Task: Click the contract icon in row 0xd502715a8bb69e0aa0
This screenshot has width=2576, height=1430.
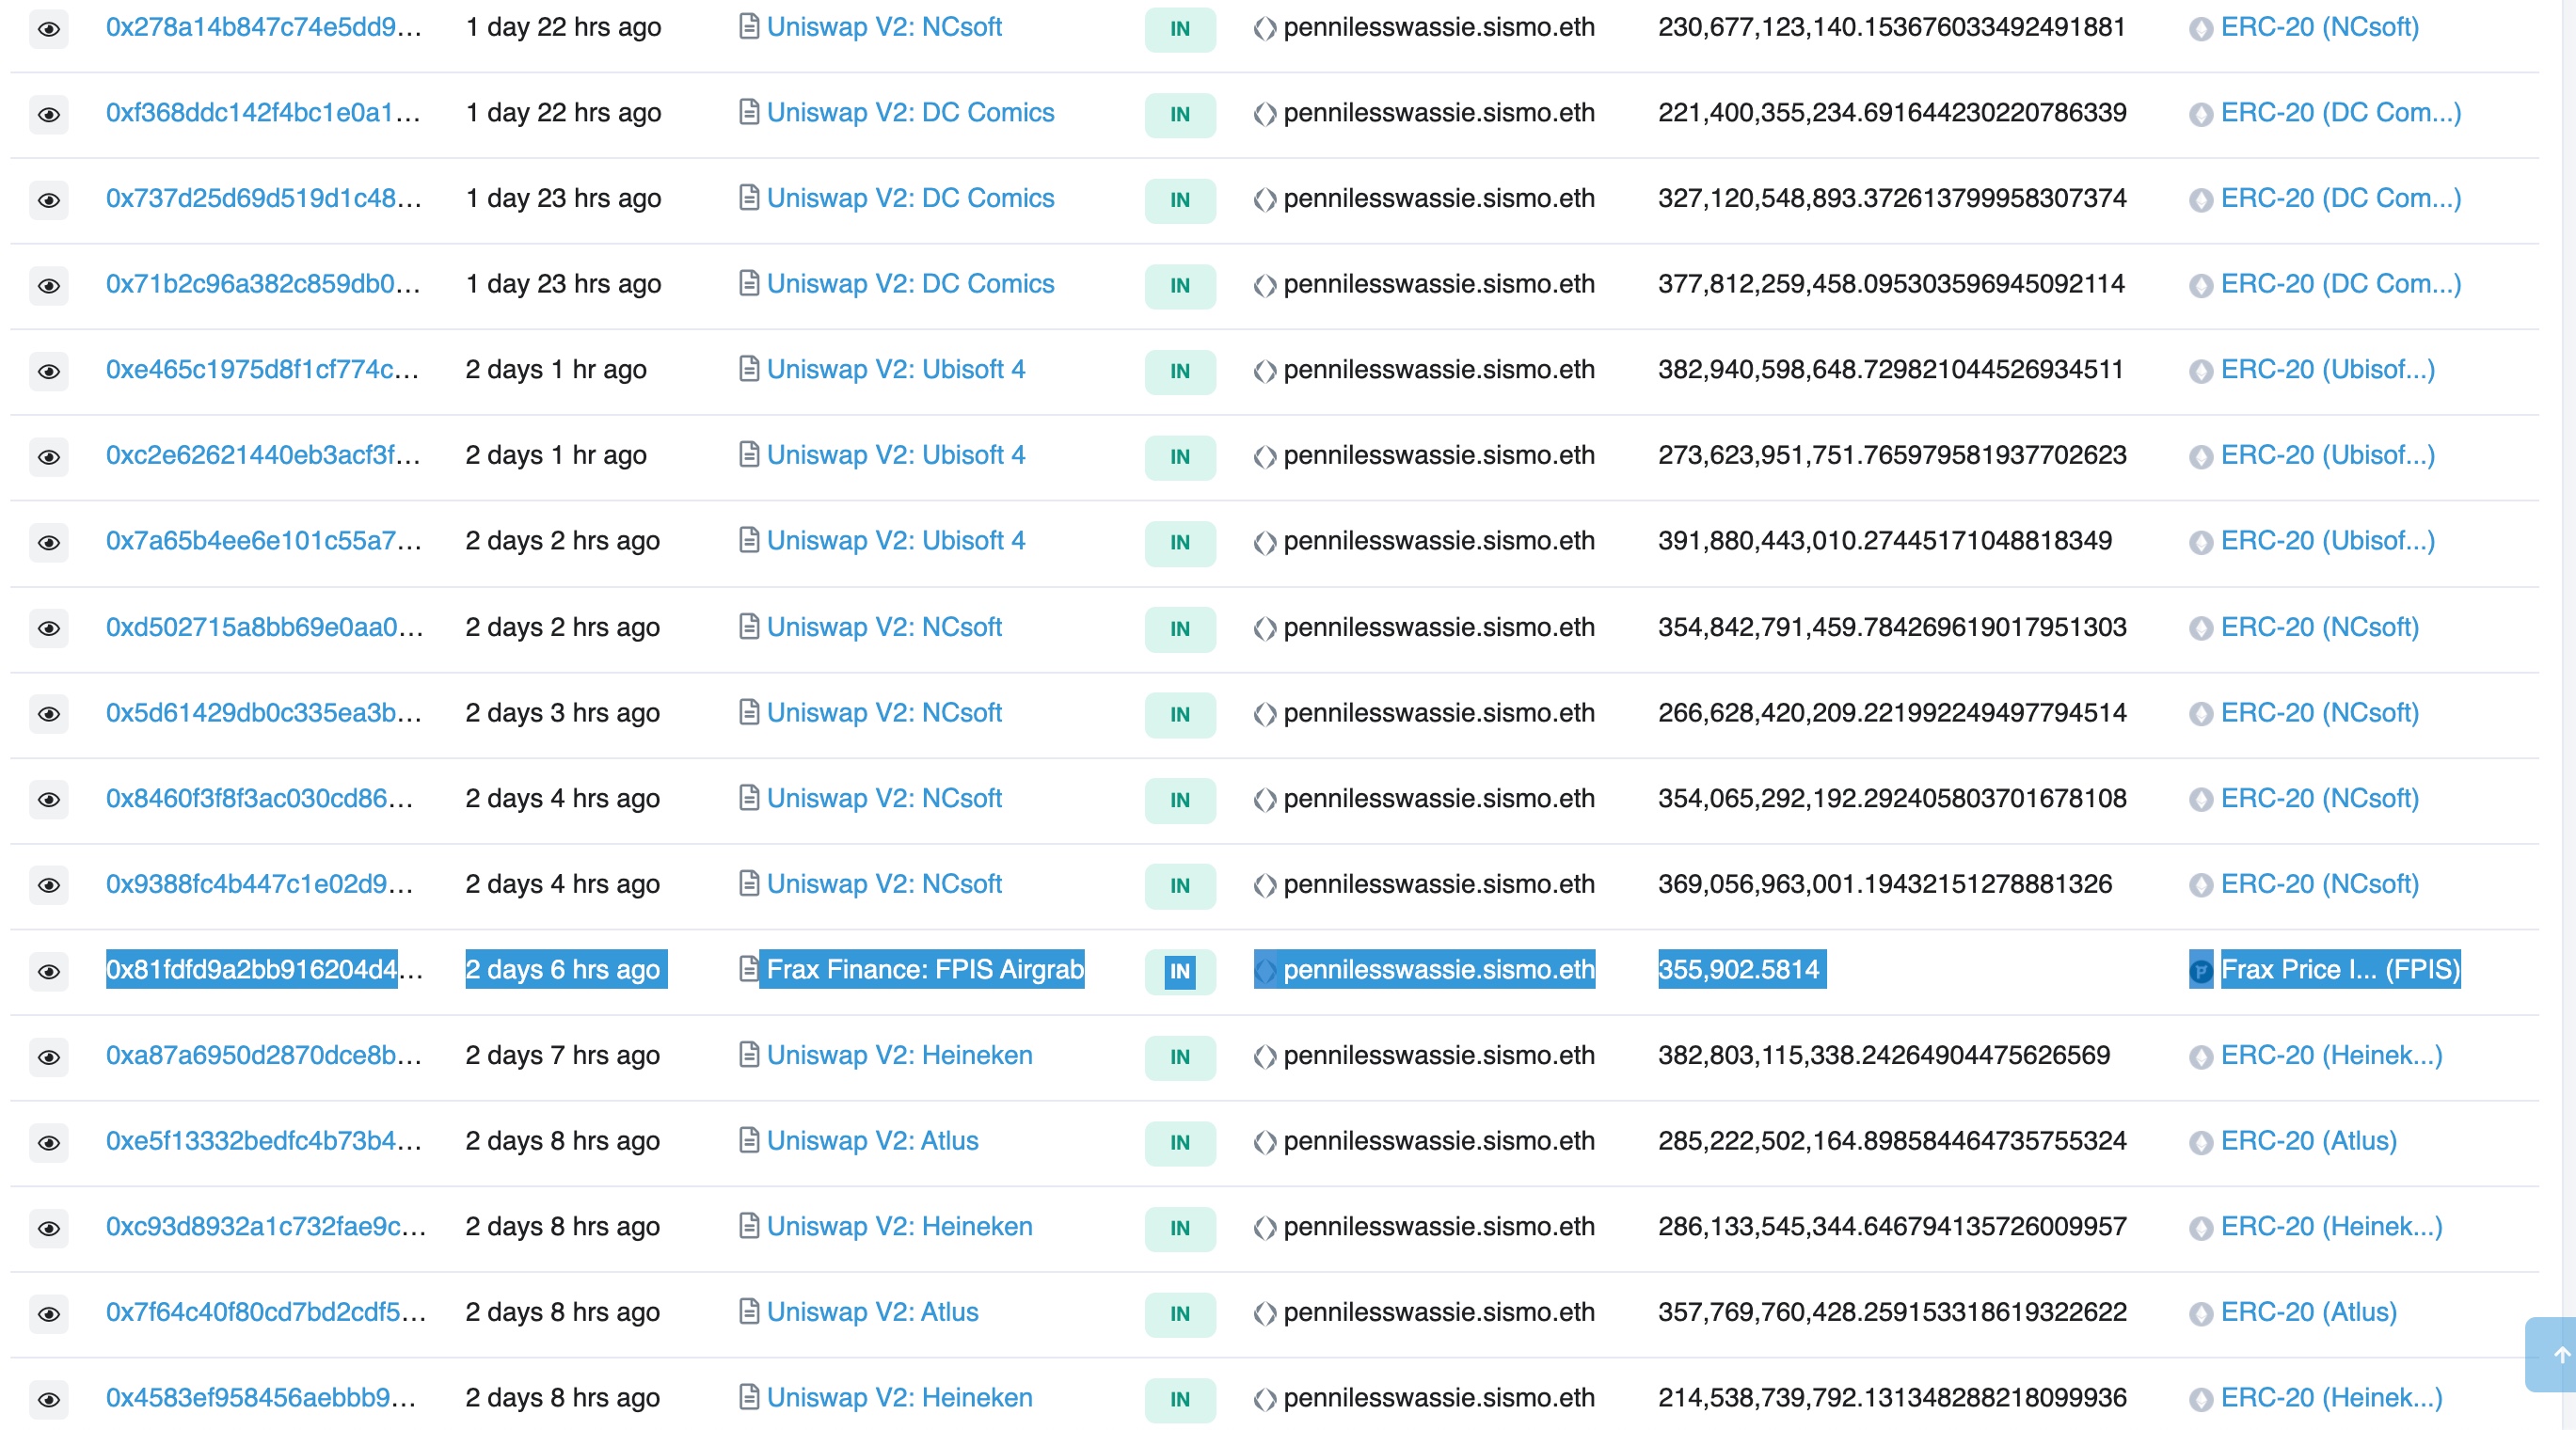Action: [x=748, y=627]
